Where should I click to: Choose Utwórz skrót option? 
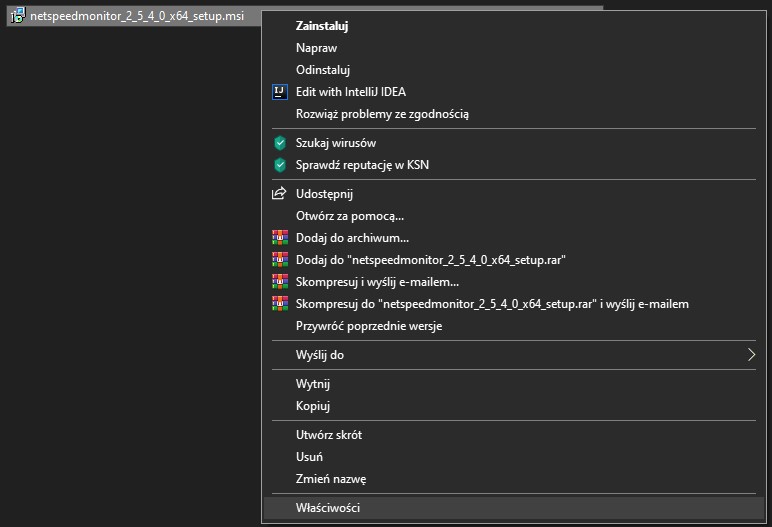pyautogui.click(x=514, y=435)
